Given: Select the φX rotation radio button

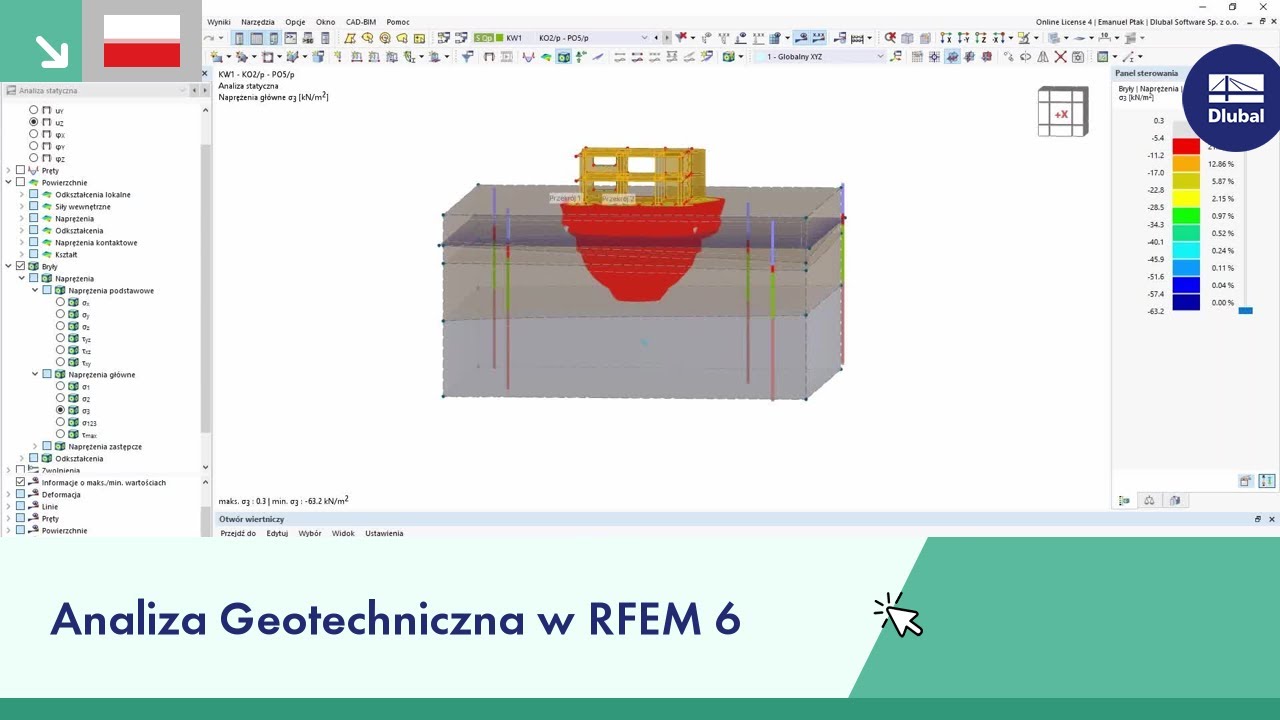Looking at the screenshot, I should 33,134.
